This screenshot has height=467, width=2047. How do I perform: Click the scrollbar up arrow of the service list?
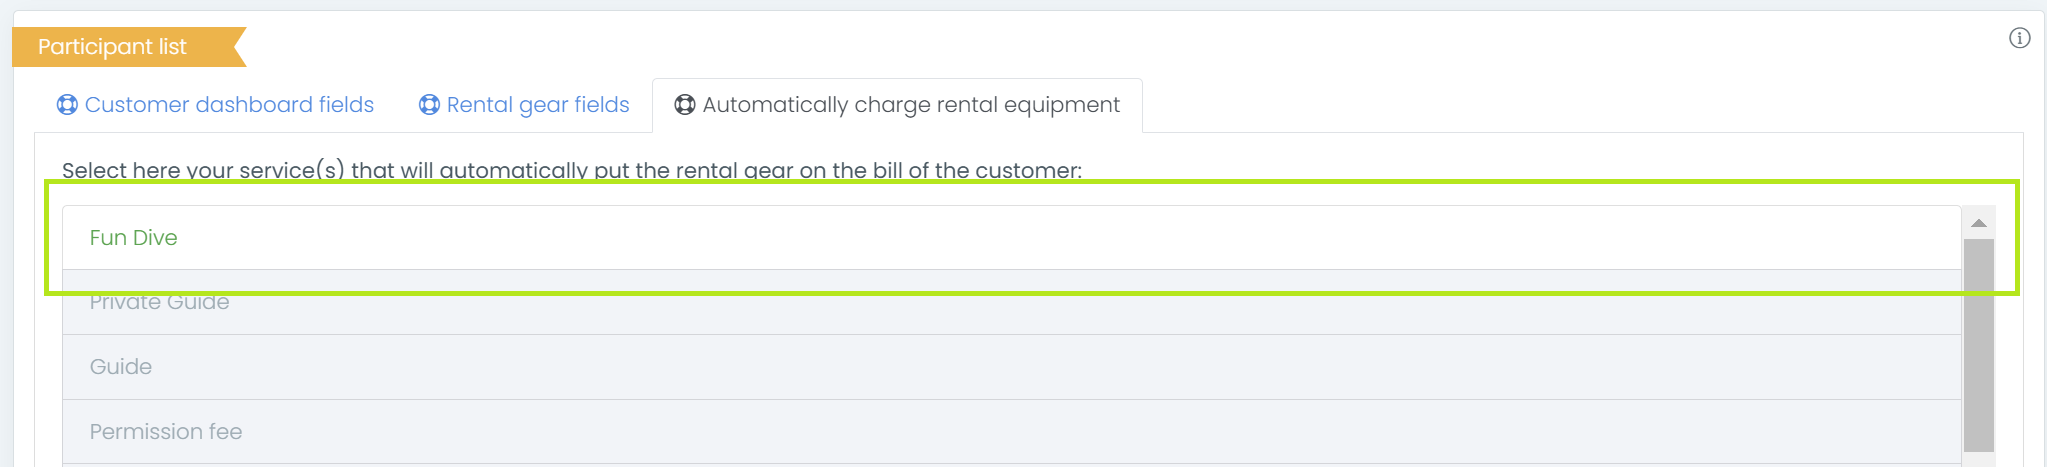pyautogui.click(x=1978, y=223)
